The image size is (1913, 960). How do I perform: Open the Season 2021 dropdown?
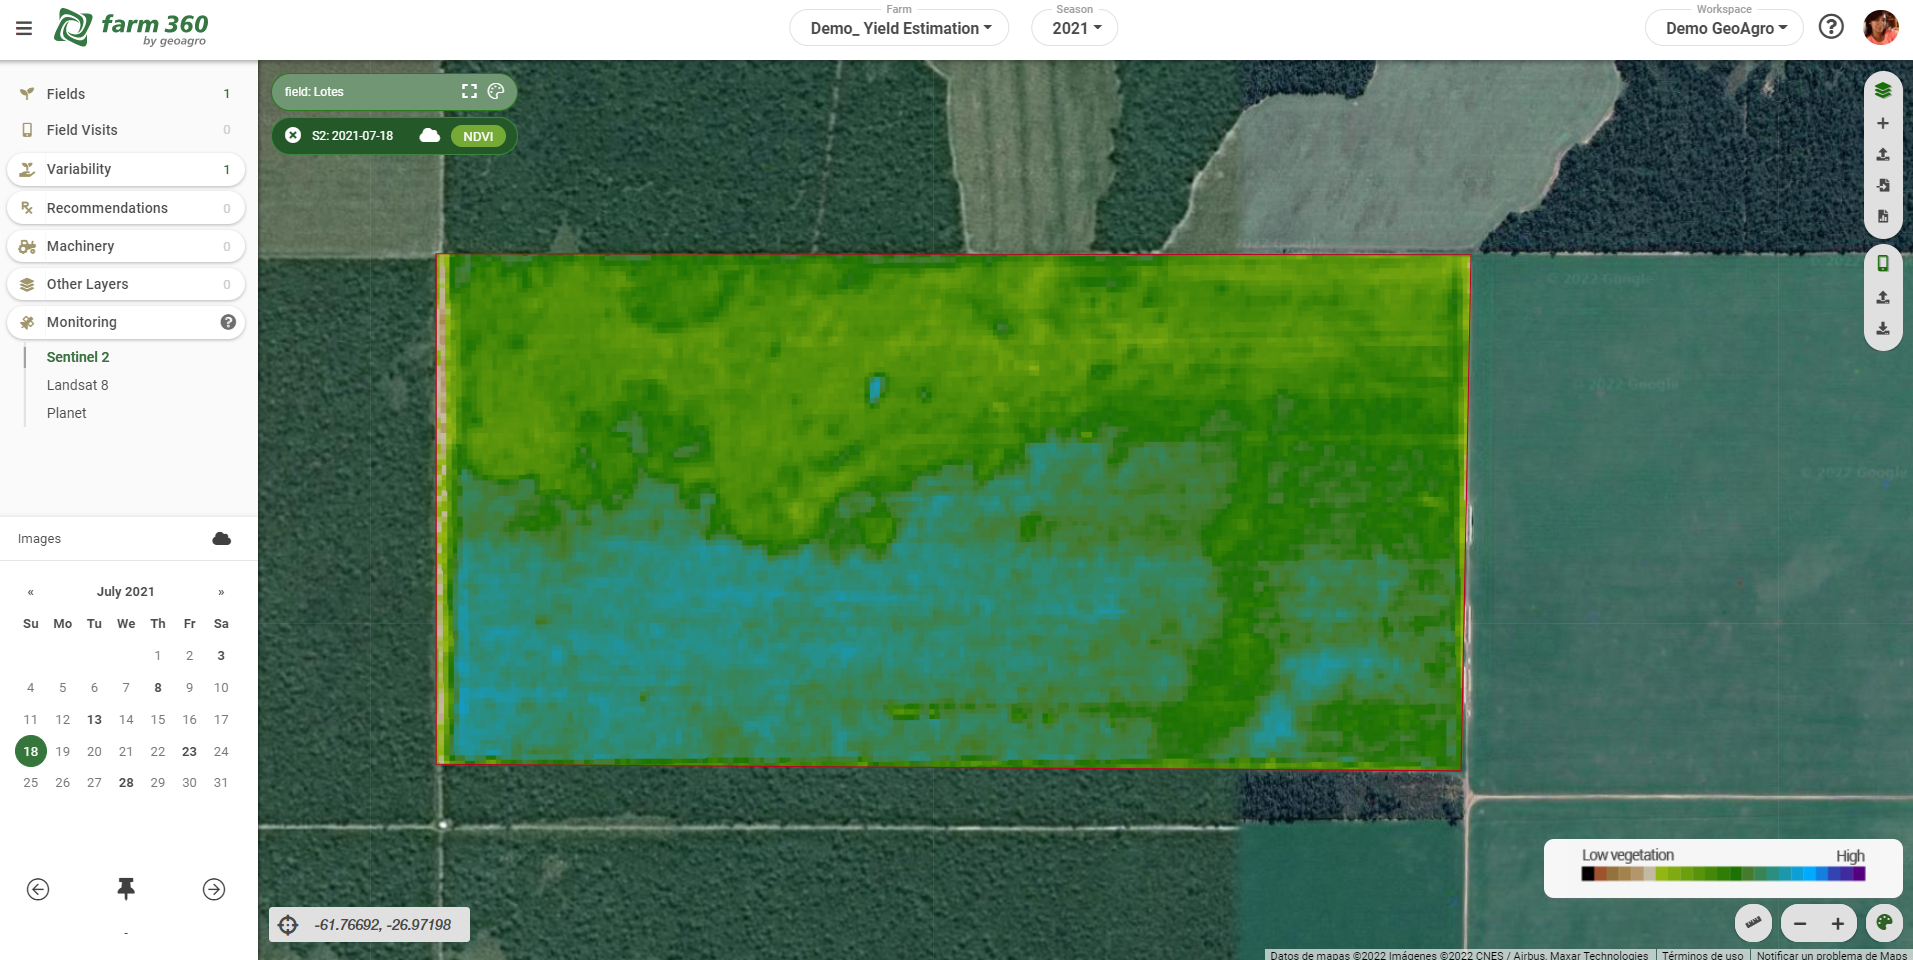(x=1074, y=28)
